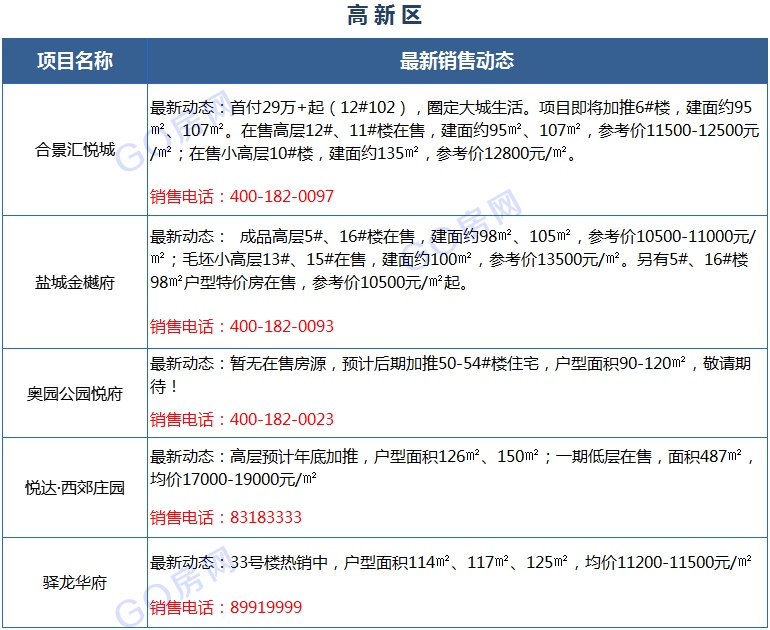Click the text 均价11200-11500元/㎡
This screenshot has height=630, width=770.
[668, 562]
